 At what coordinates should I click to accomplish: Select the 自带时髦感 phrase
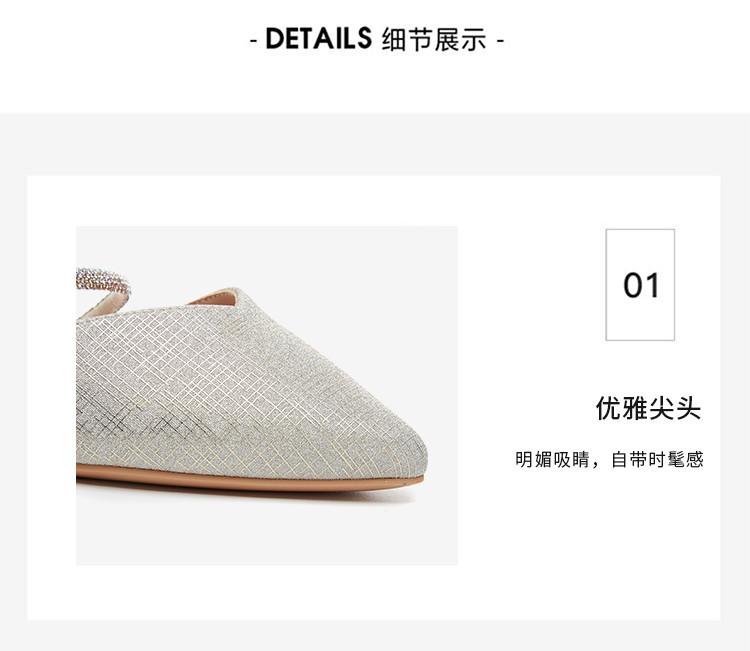[x=657, y=460]
